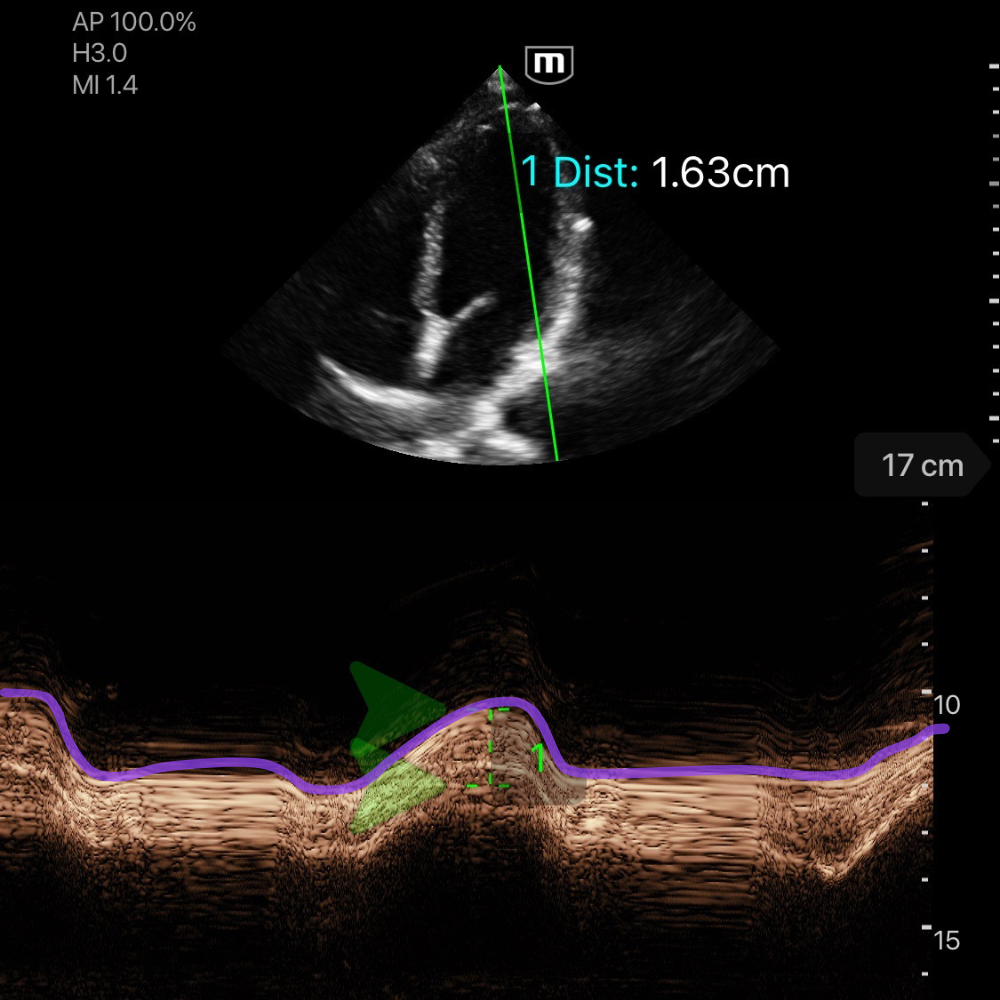Click the B-mode depth scale ruler at right

click(992, 250)
